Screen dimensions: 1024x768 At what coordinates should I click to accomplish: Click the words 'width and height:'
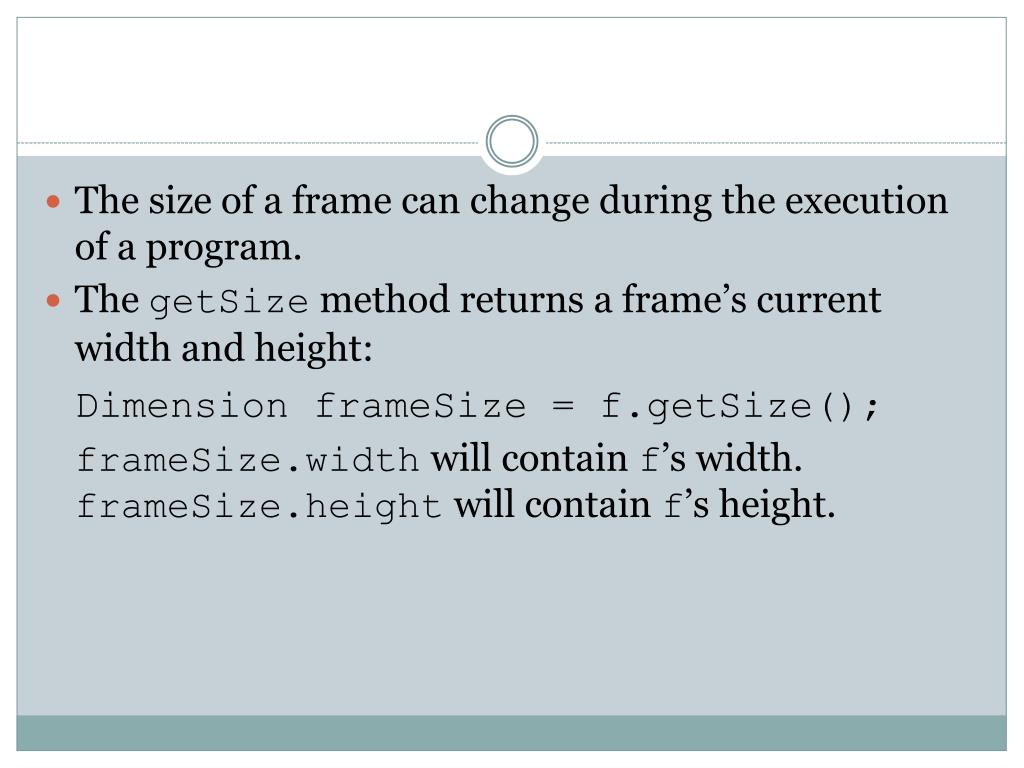click(x=223, y=348)
